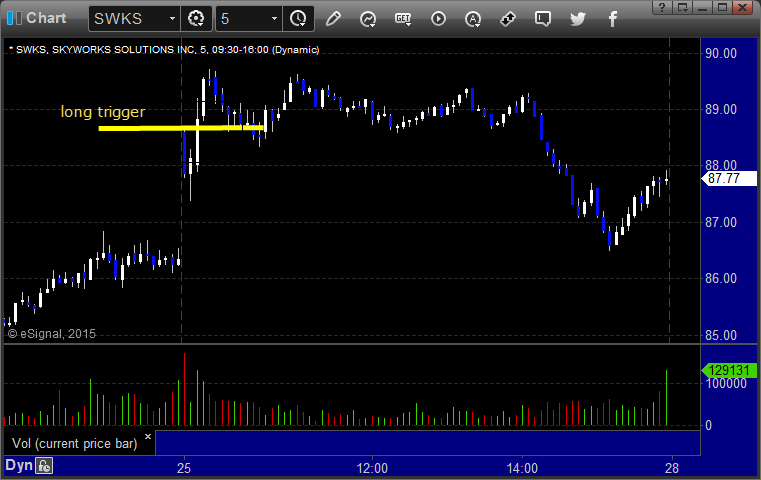Select the pencil drawing tools icon
This screenshot has width=761, height=480.
[333, 19]
